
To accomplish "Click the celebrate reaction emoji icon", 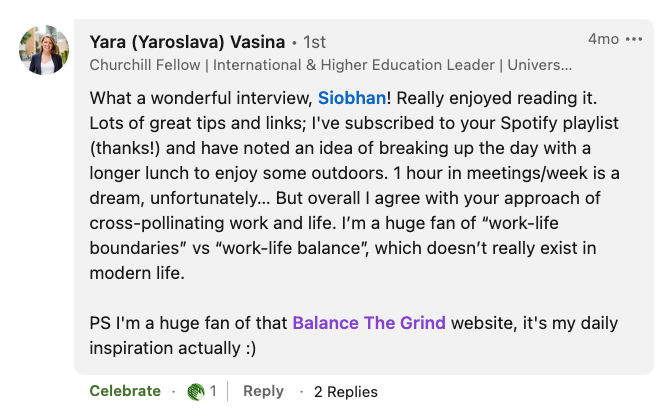I will [x=196, y=391].
